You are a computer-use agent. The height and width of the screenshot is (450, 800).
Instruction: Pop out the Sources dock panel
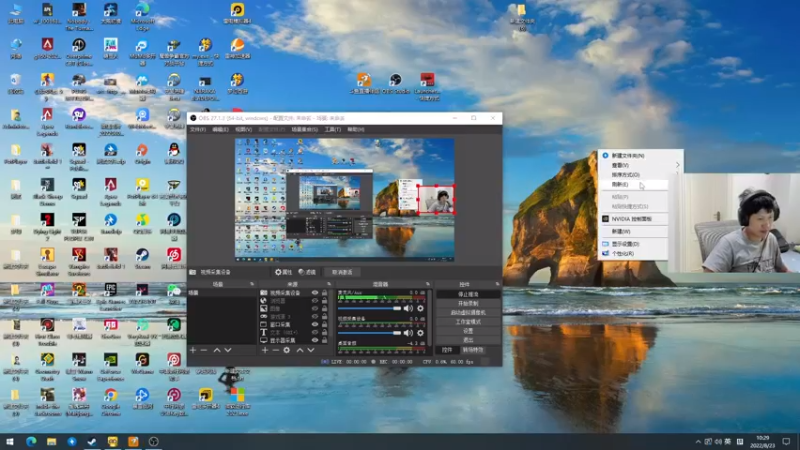click(329, 284)
